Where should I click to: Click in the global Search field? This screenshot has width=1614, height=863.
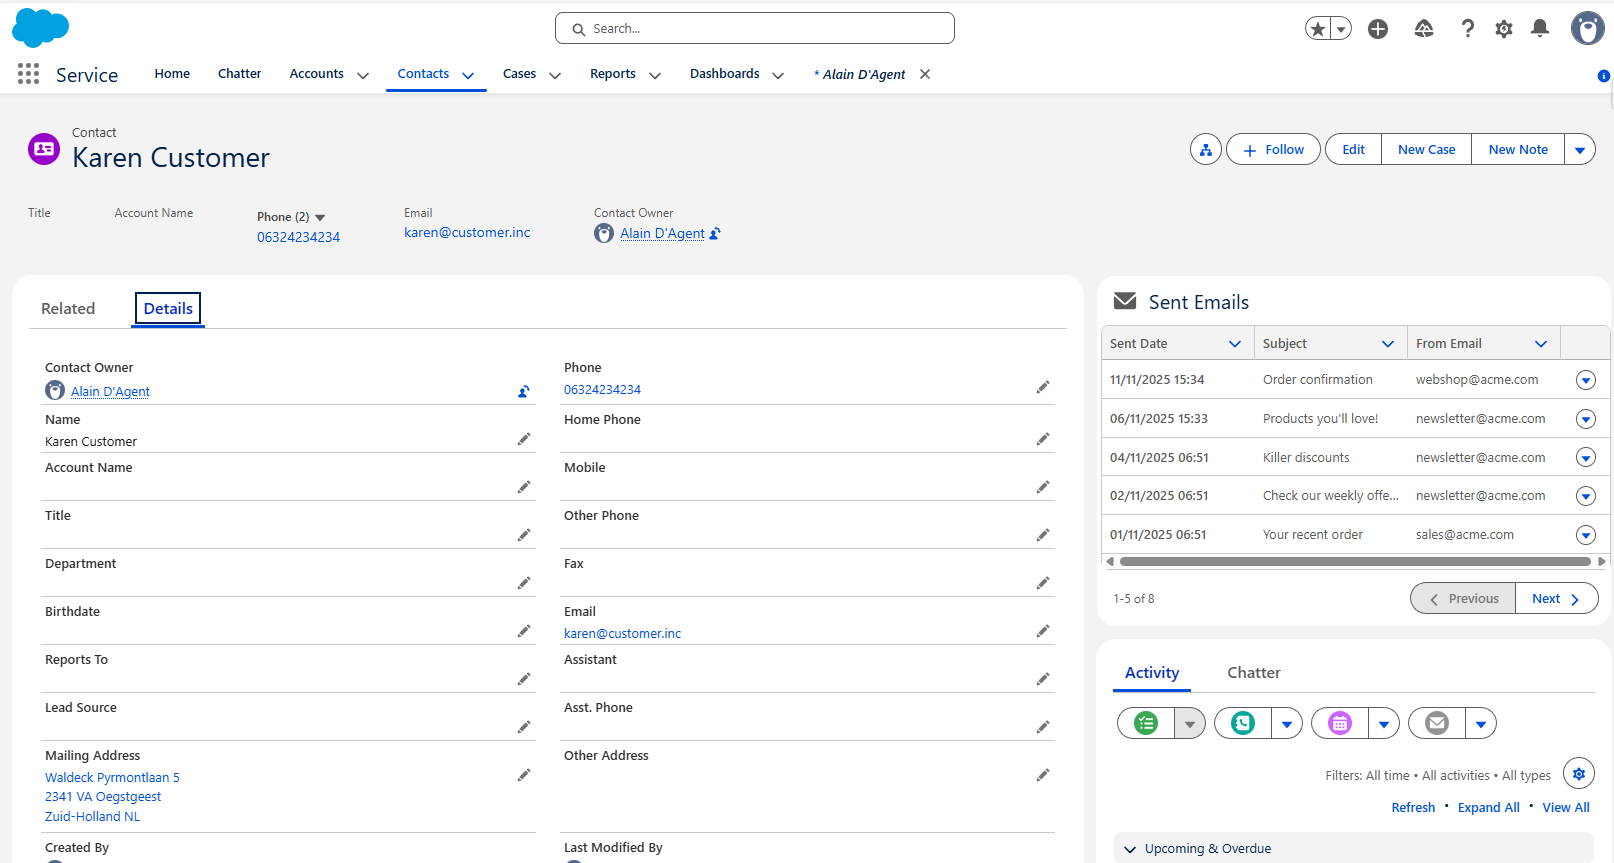(x=755, y=28)
